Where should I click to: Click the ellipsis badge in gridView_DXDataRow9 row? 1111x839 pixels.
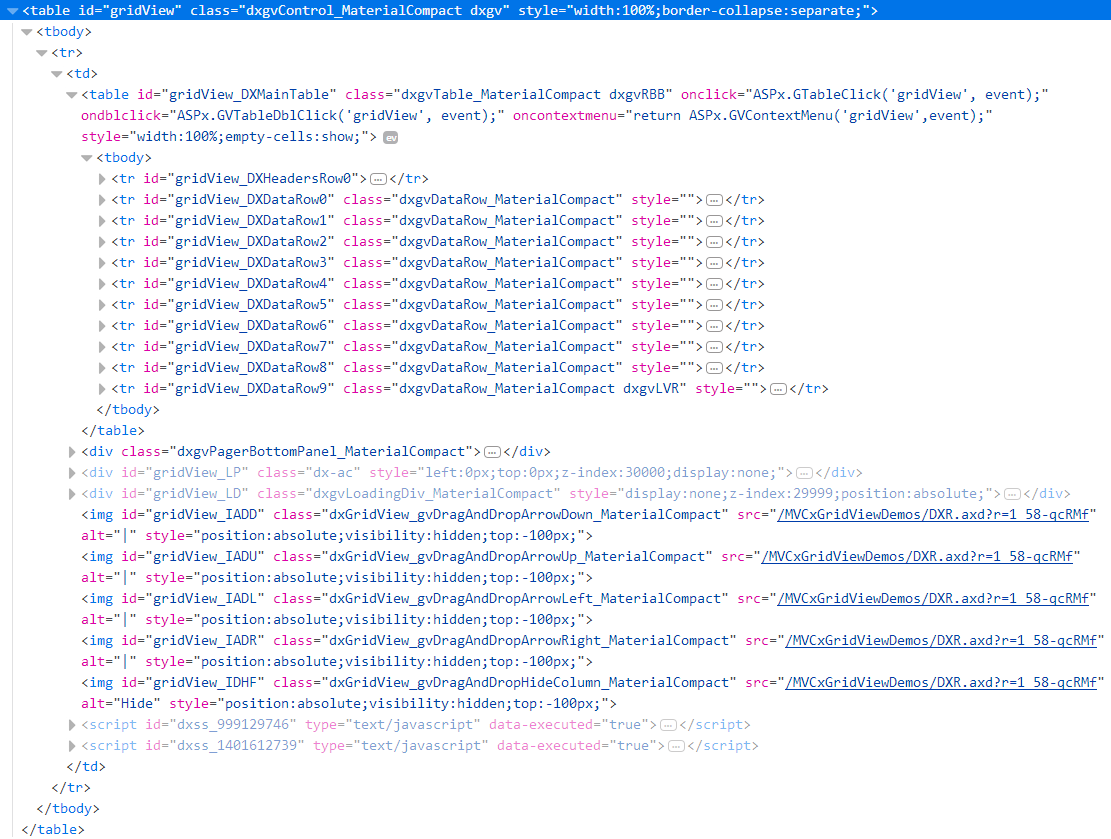click(x=778, y=389)
